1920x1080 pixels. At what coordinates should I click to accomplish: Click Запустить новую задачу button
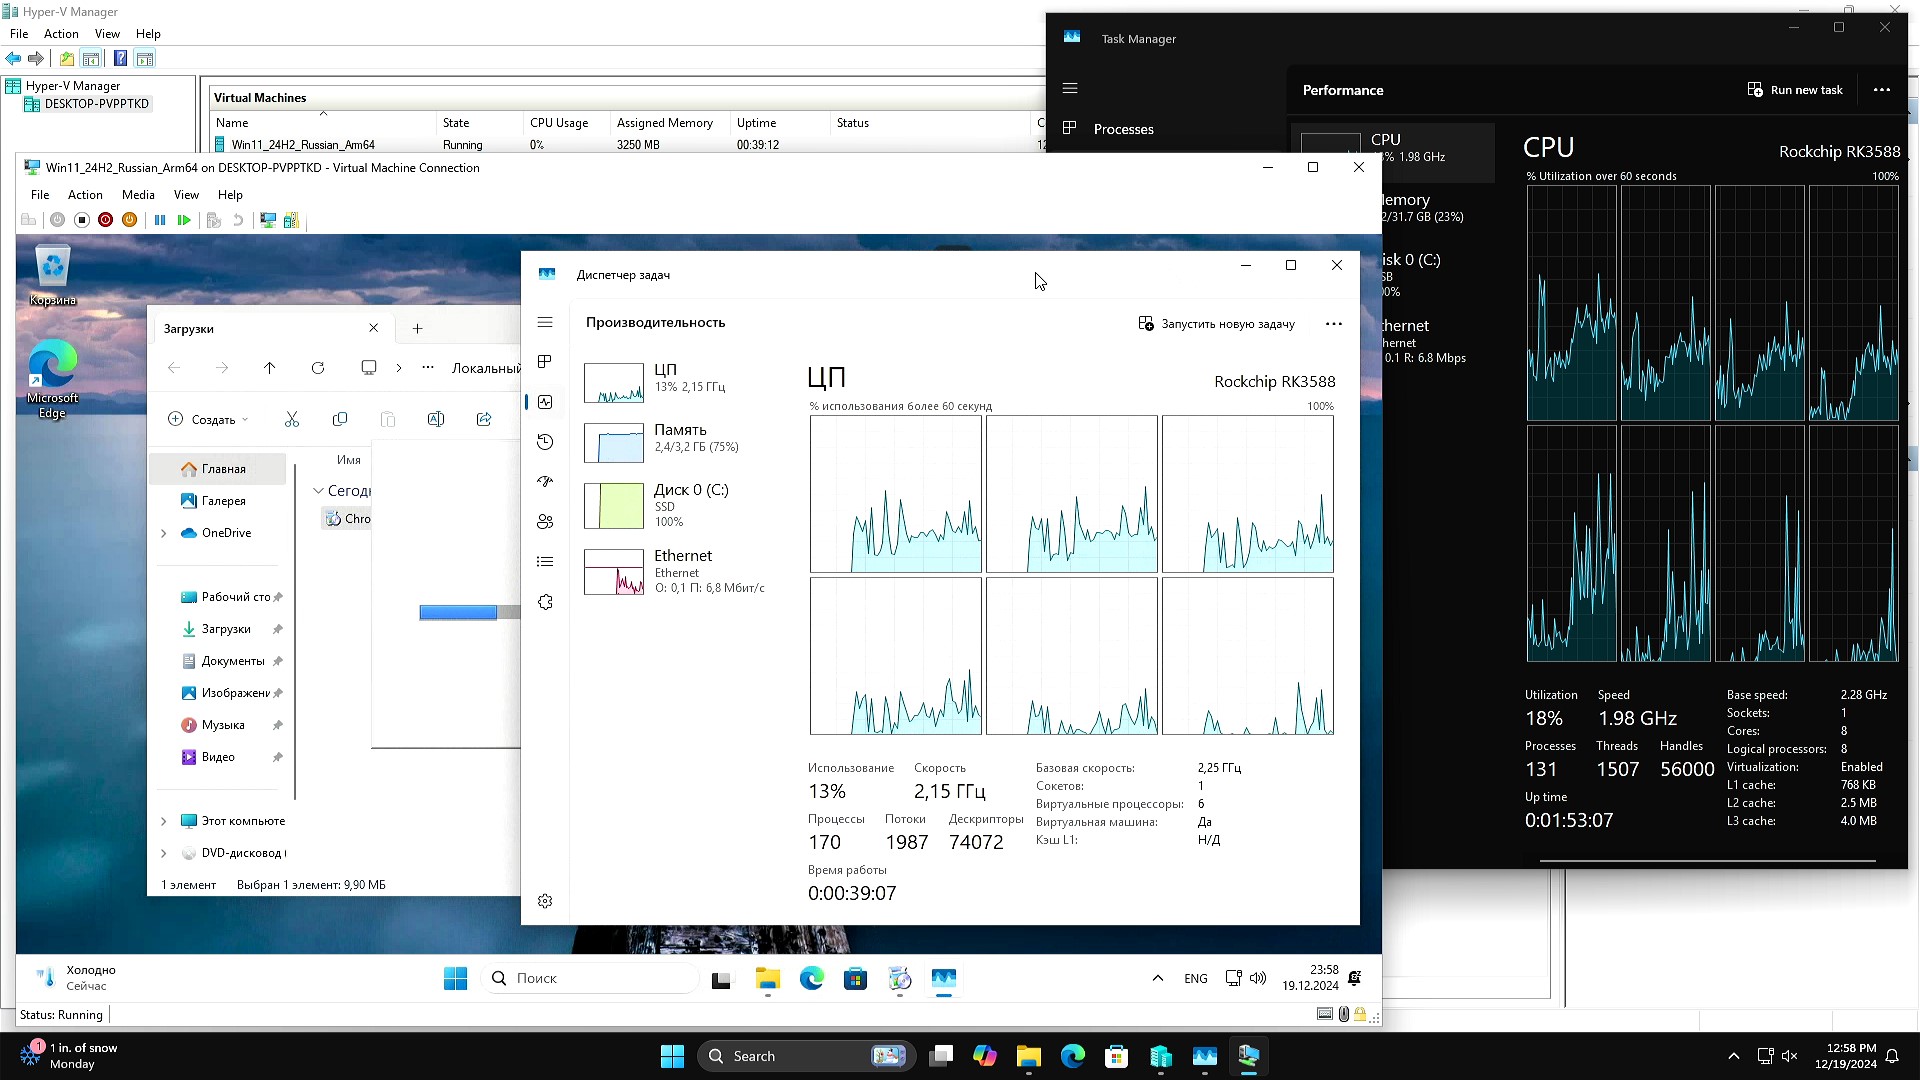click(x=1216, y=324)
